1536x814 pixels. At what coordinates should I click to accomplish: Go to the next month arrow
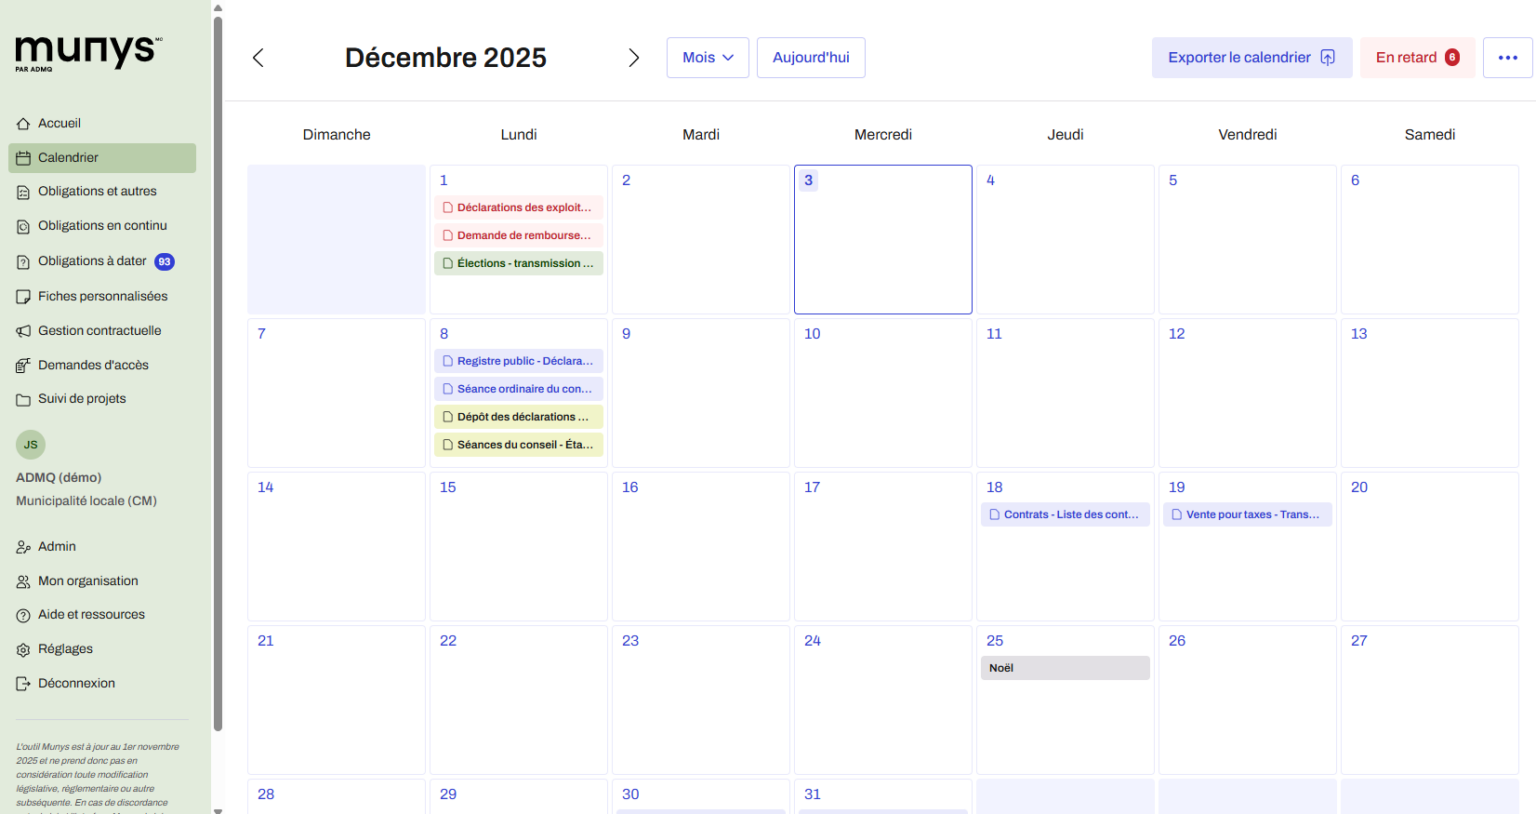point(633,58)
